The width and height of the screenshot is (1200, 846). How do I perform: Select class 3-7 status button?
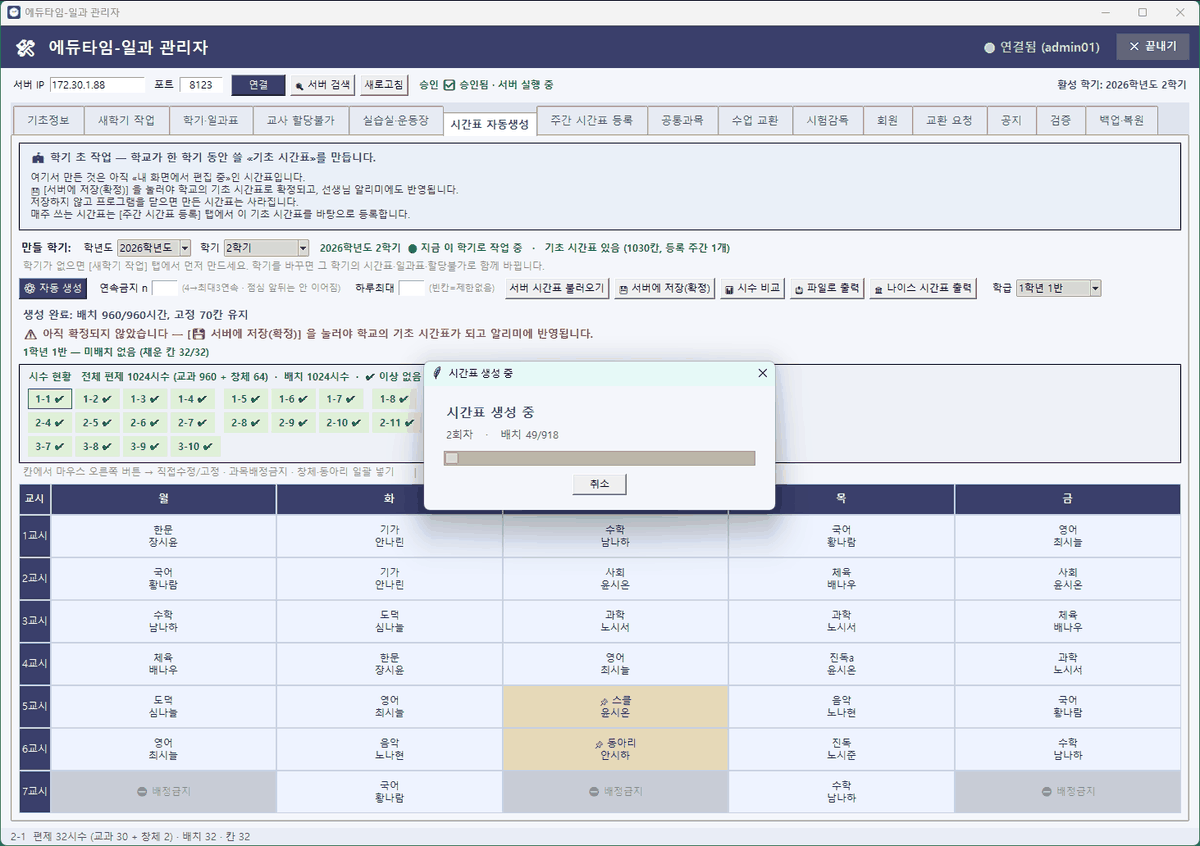[x=49, y=447]
